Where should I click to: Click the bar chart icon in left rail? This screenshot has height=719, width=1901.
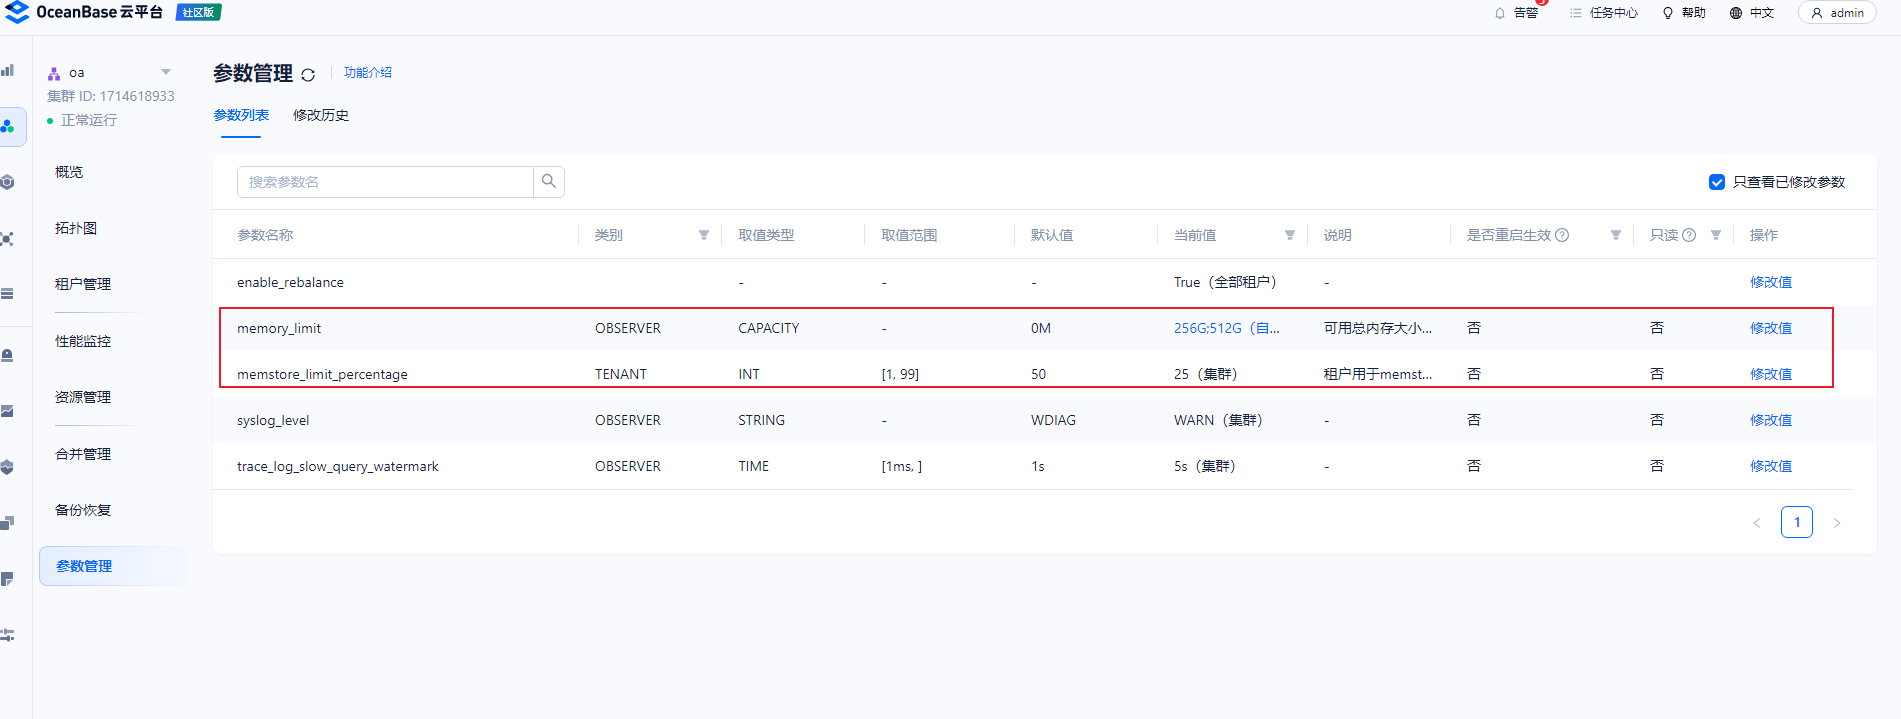tap(8, 70)
